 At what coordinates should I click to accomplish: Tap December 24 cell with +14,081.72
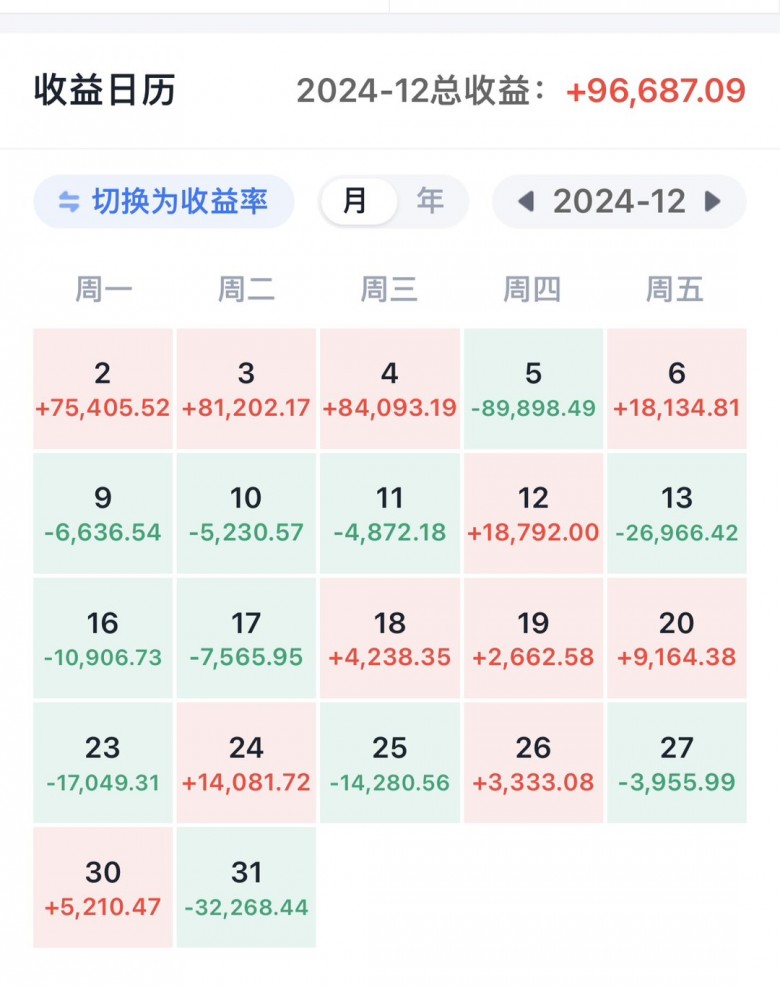click(246, 763)
